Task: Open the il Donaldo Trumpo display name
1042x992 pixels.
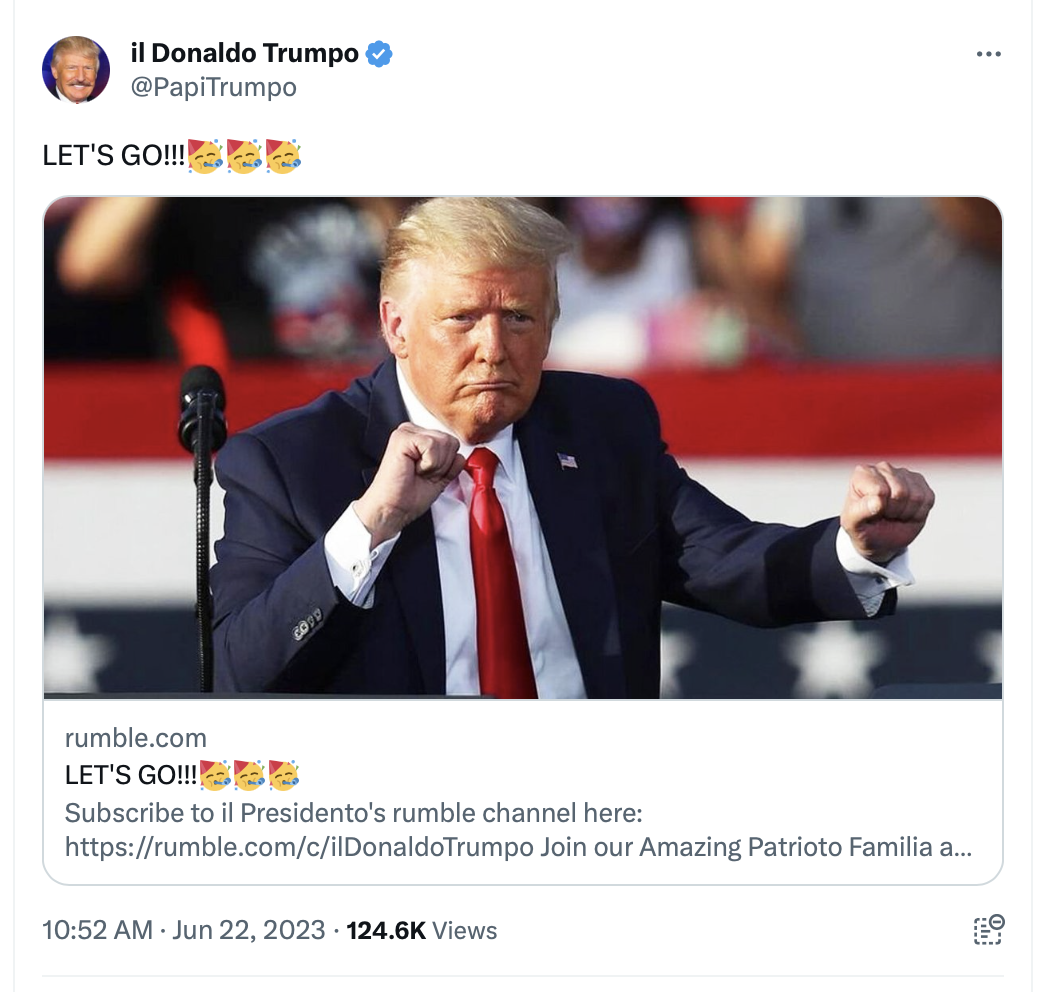Action: pos(245,53)
